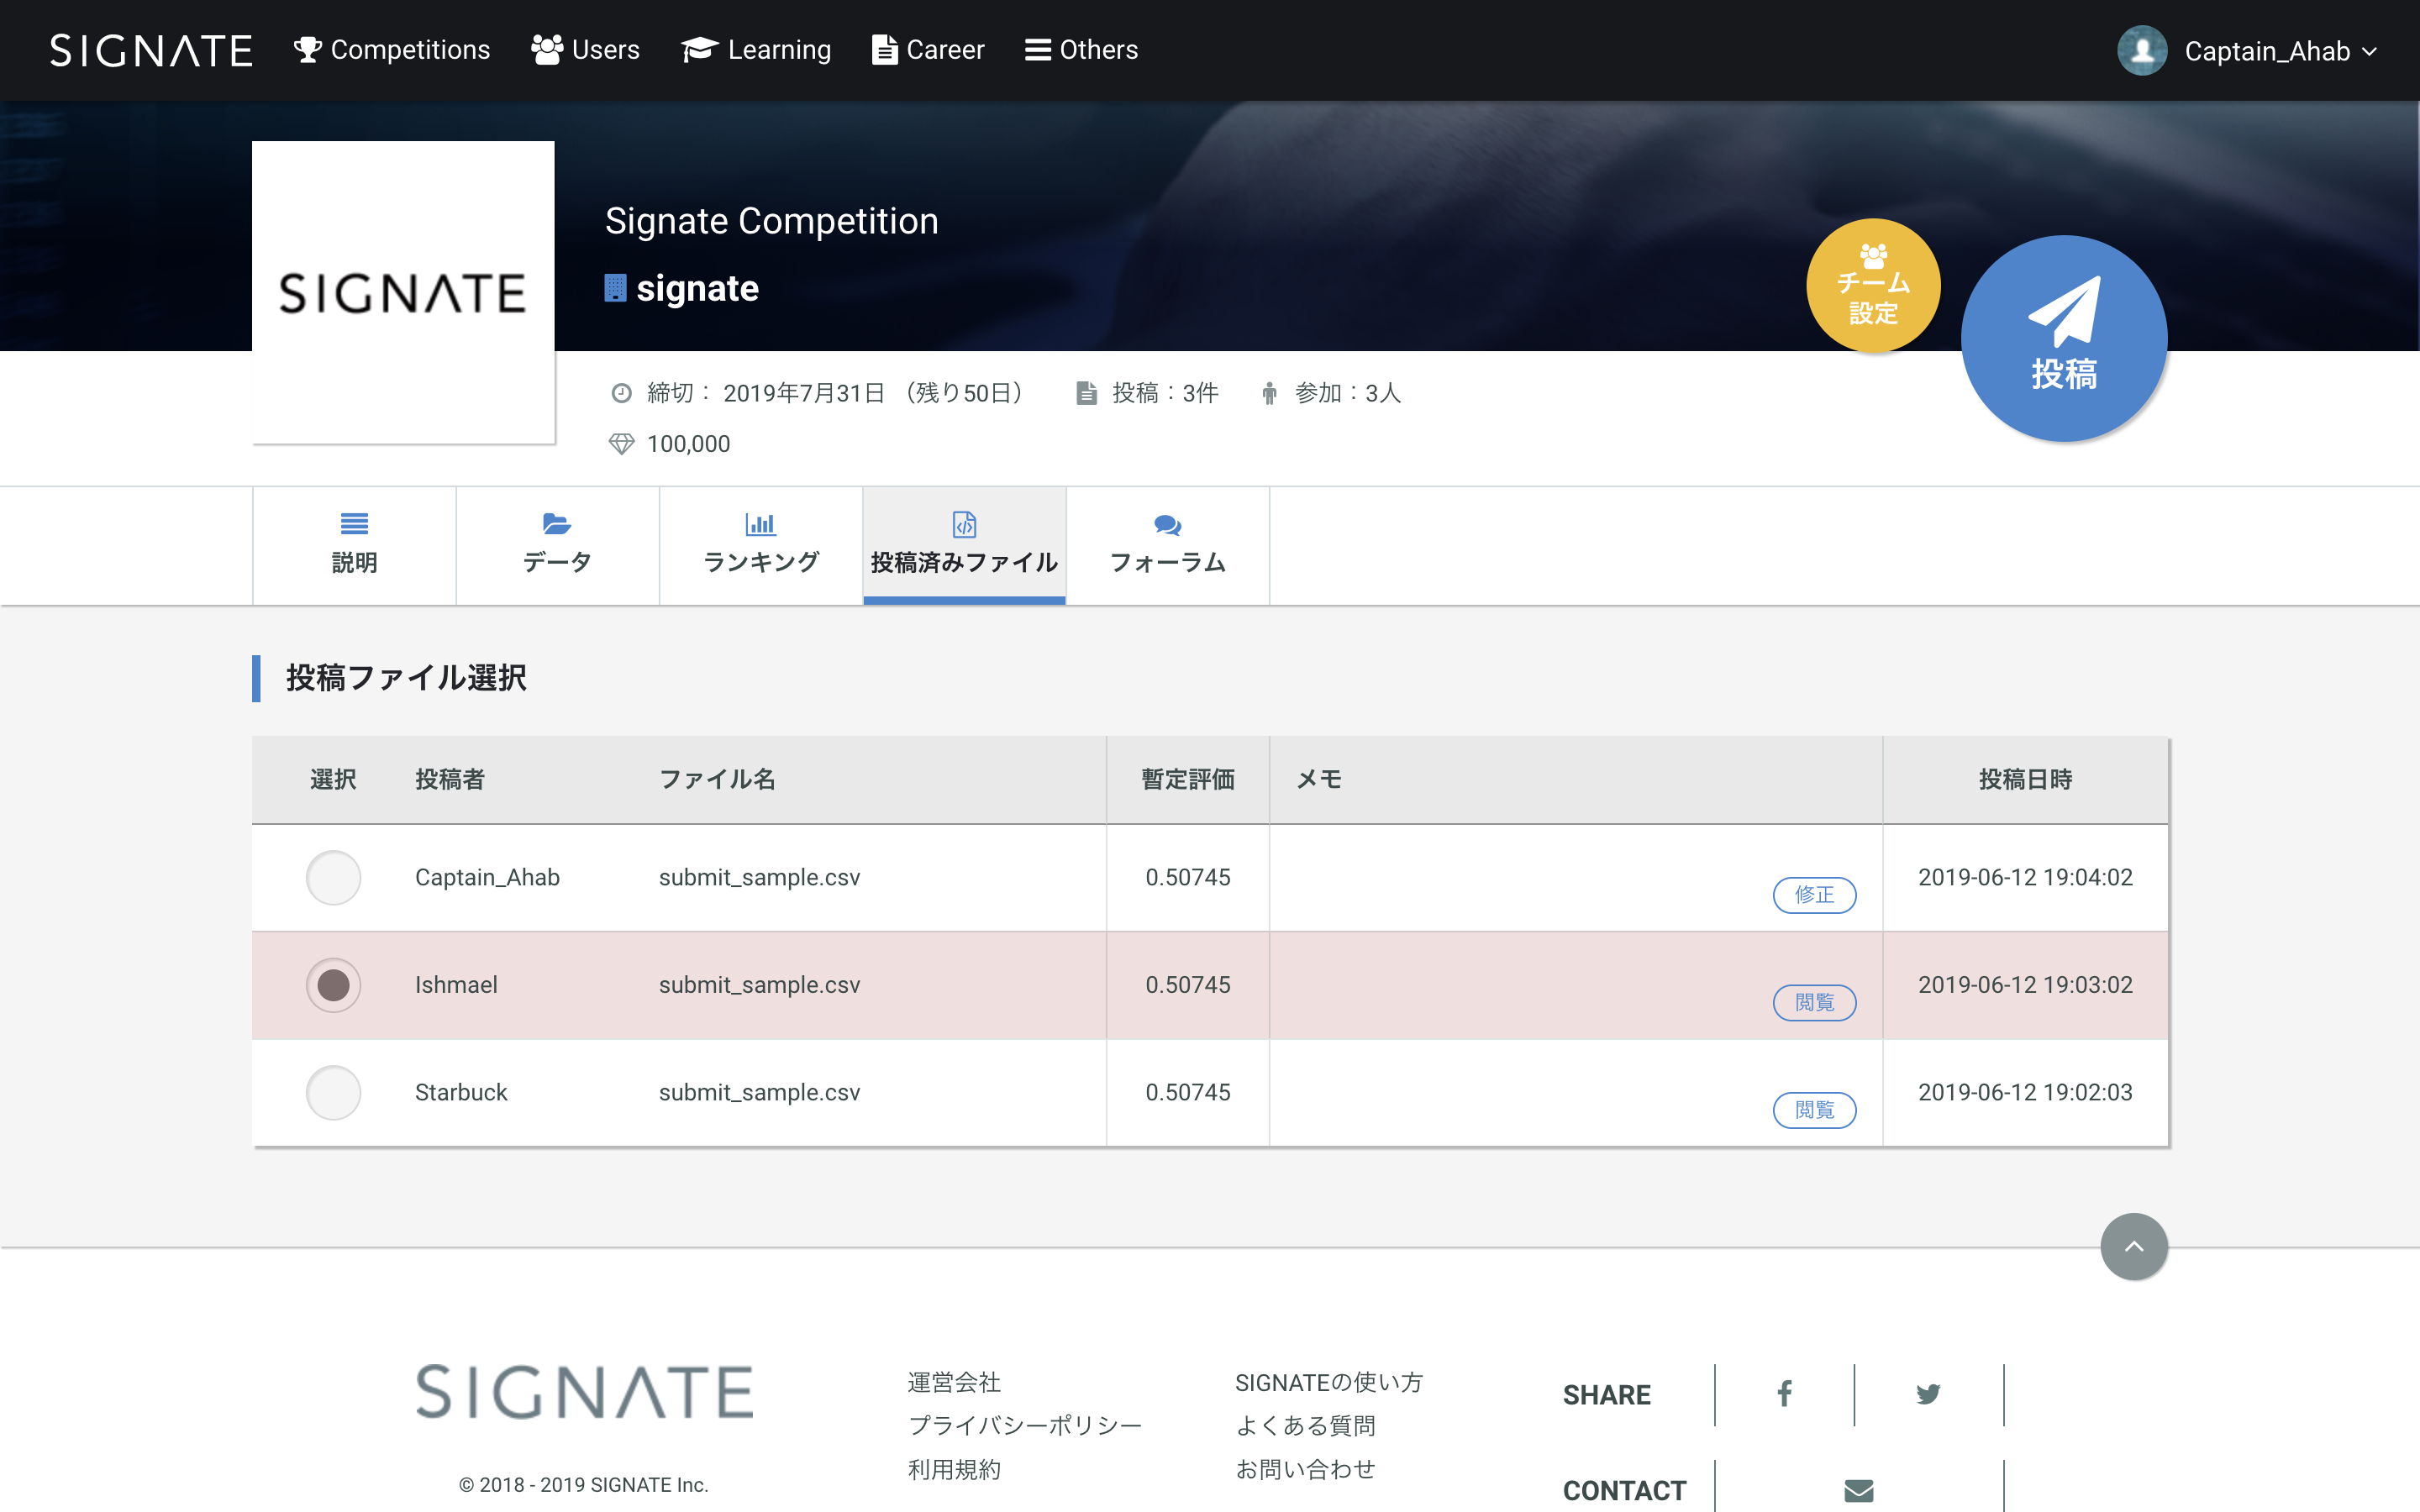Viewport: 2420px width, 1512px height.
Task: Click 閲覧 button in Starbuck's row
Action: (x=1814, y=1110)
